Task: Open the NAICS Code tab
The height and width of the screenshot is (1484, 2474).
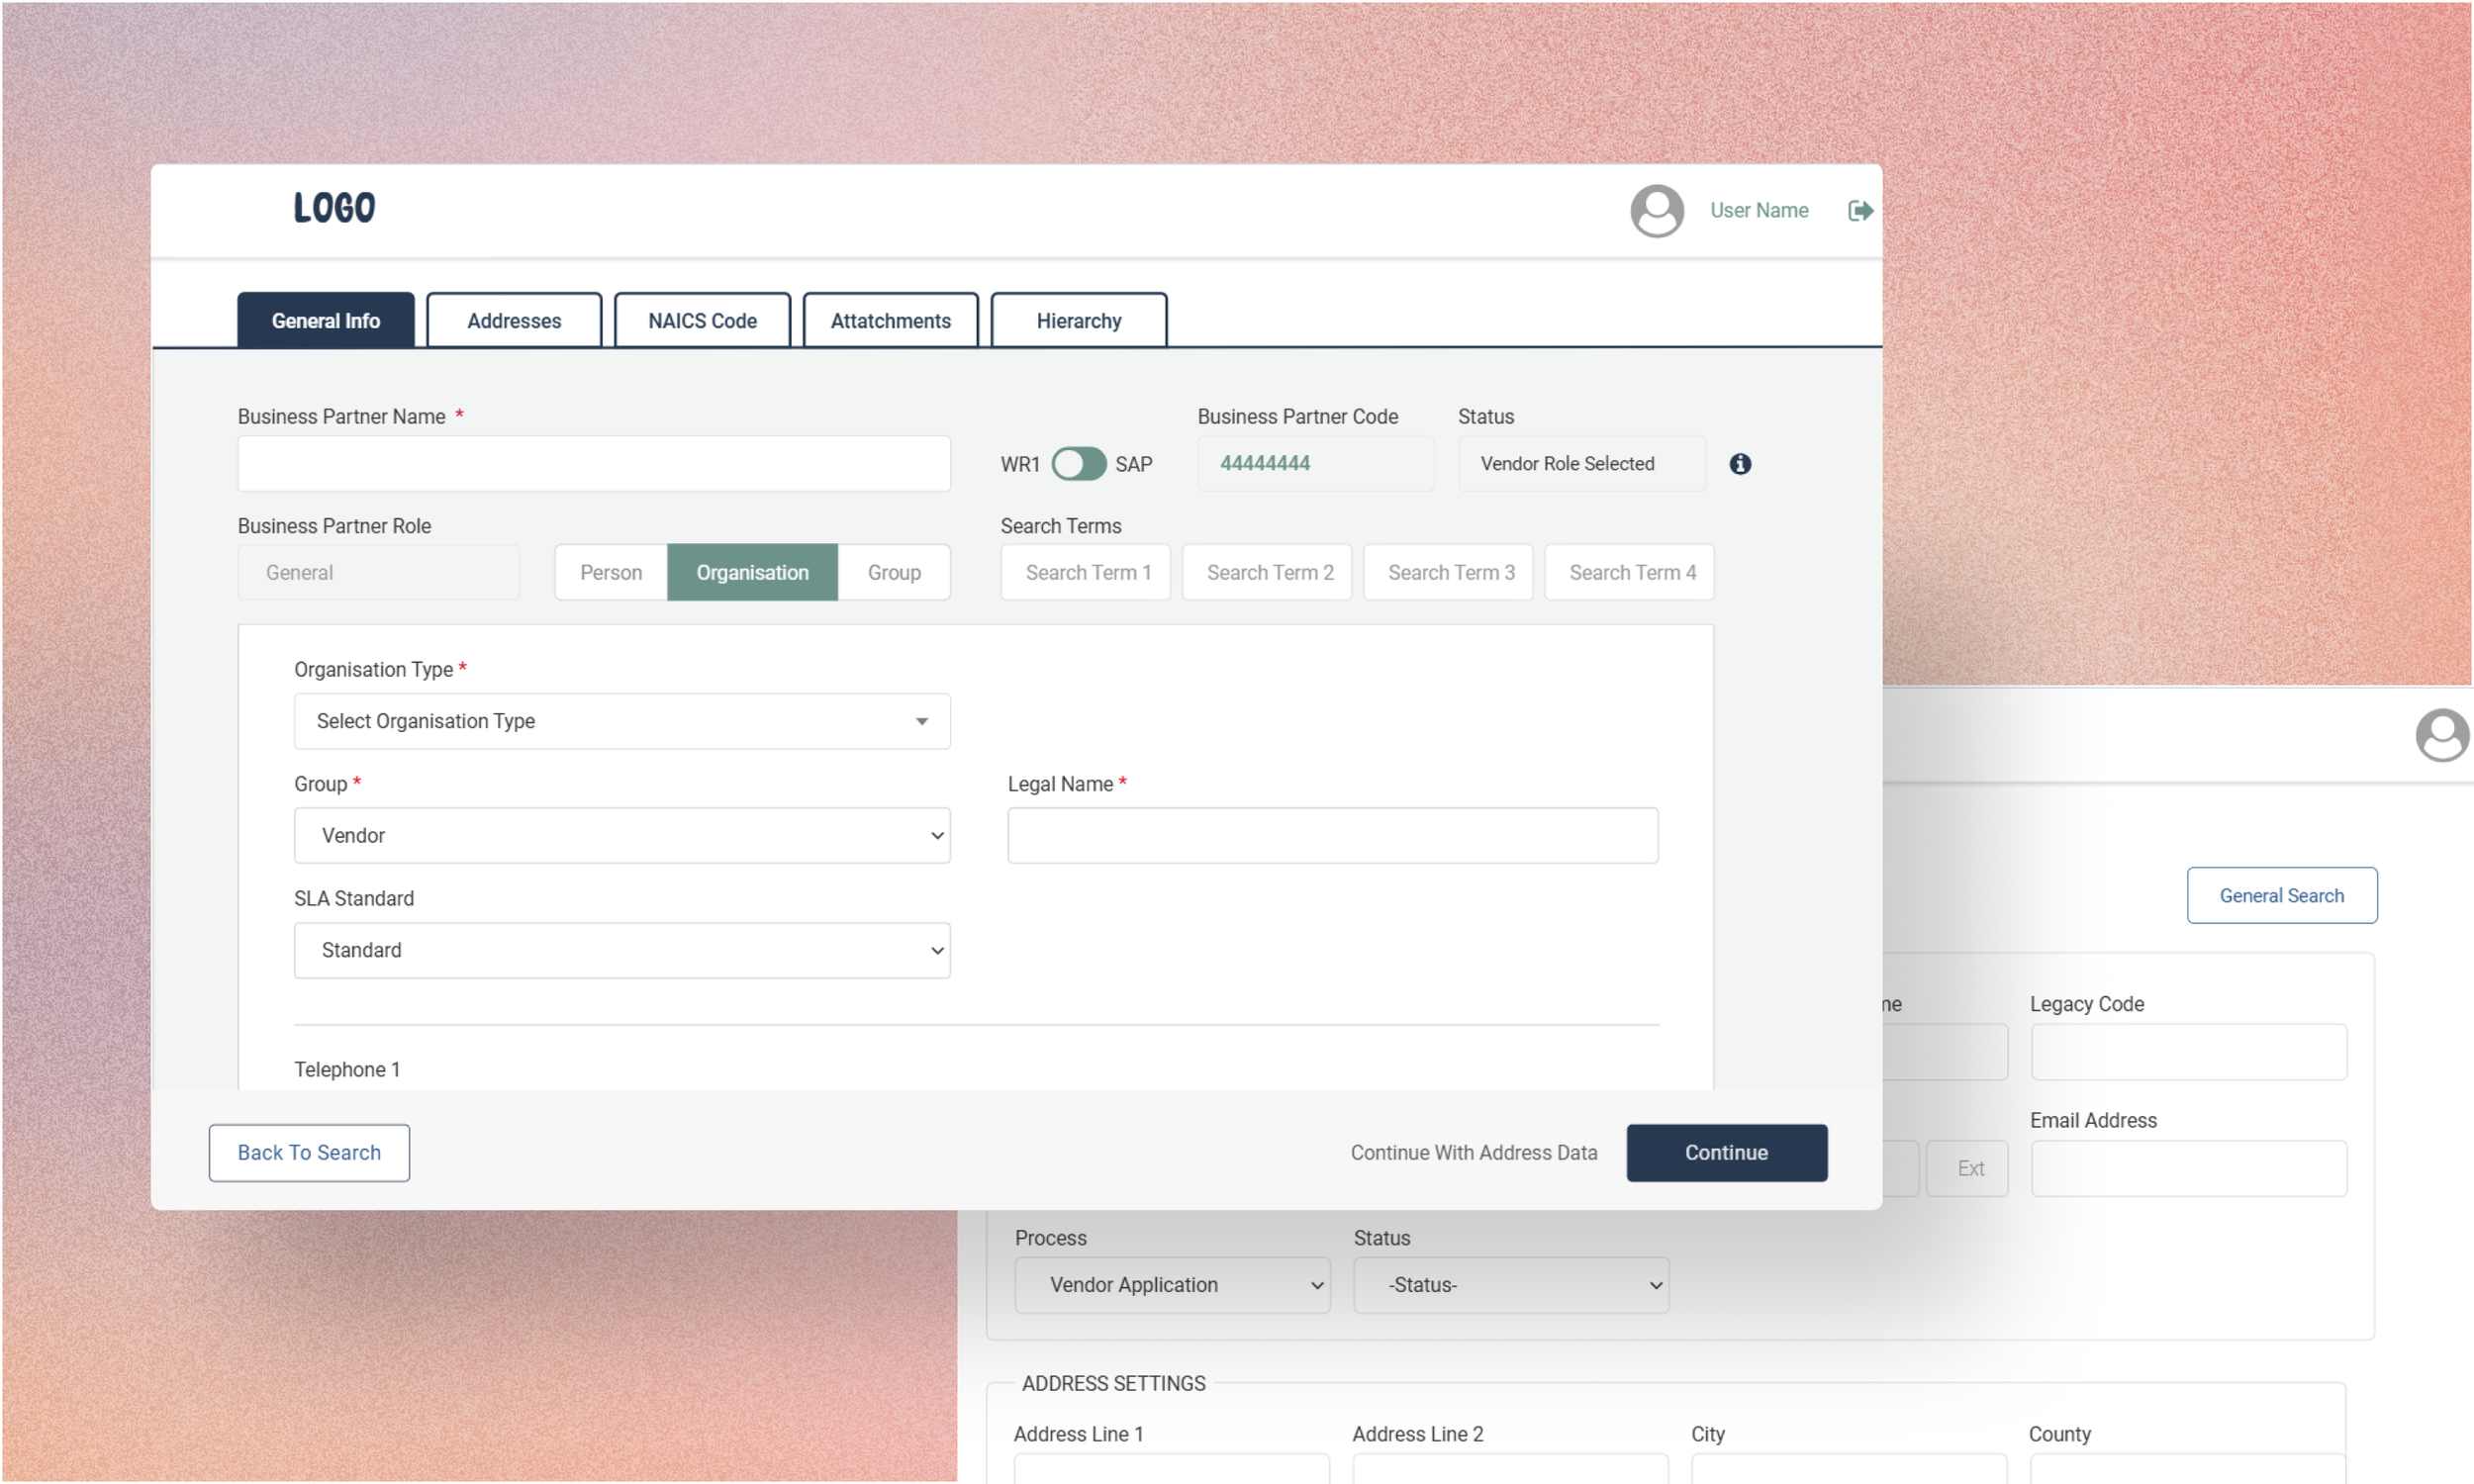Action: [702, 321]
